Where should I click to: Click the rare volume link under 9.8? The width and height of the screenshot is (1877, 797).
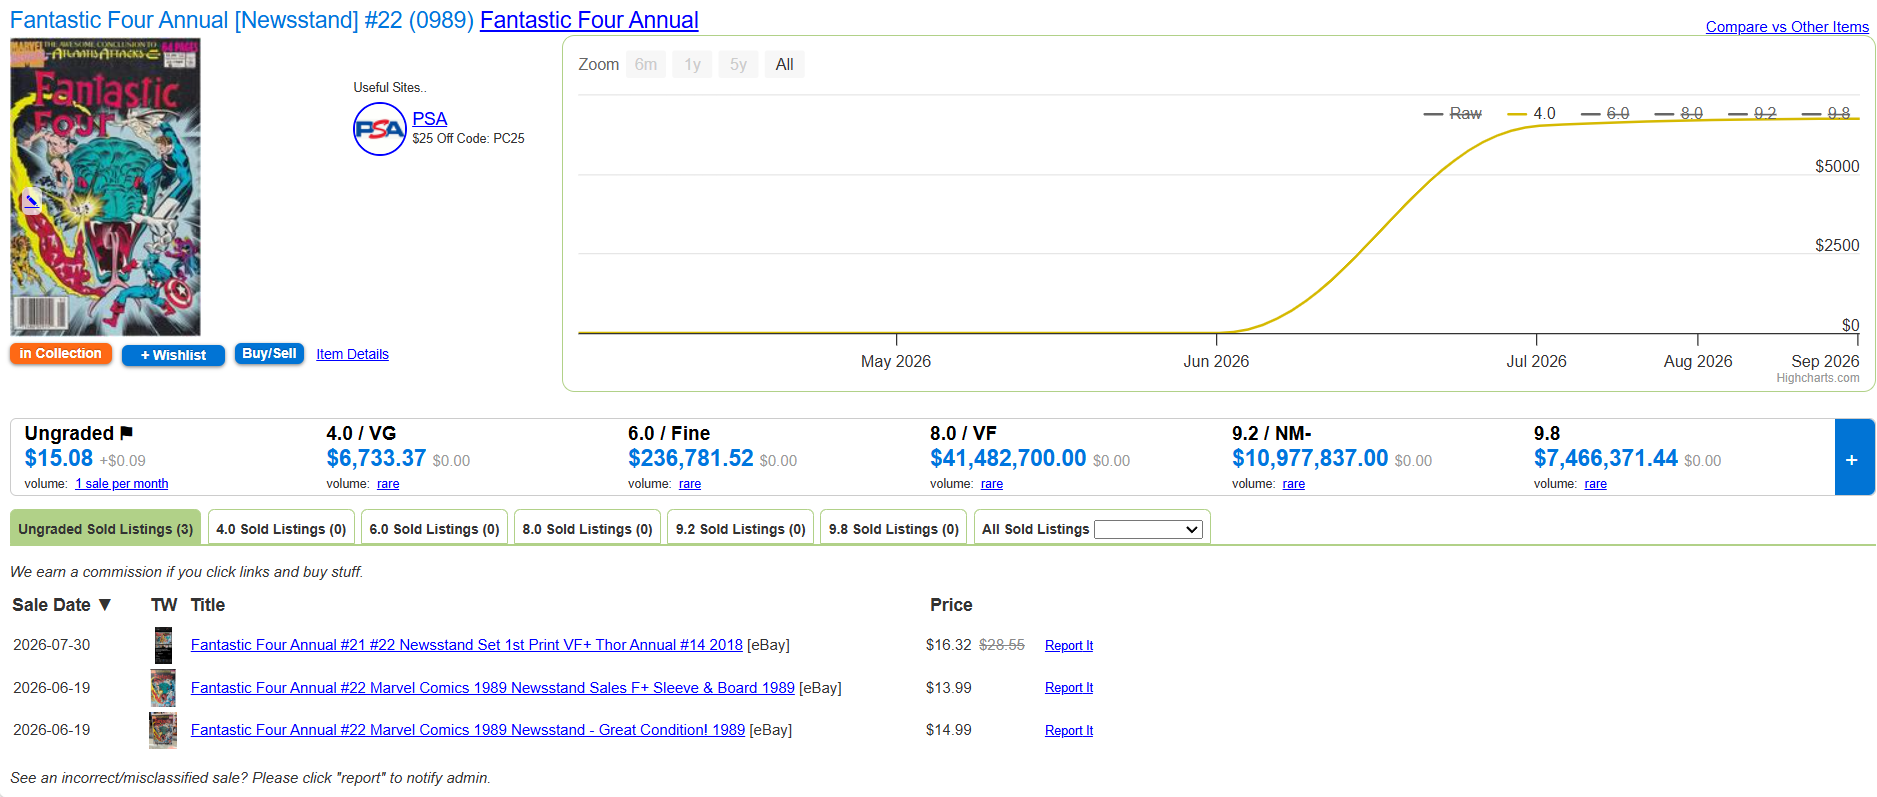click(1596, 484)
